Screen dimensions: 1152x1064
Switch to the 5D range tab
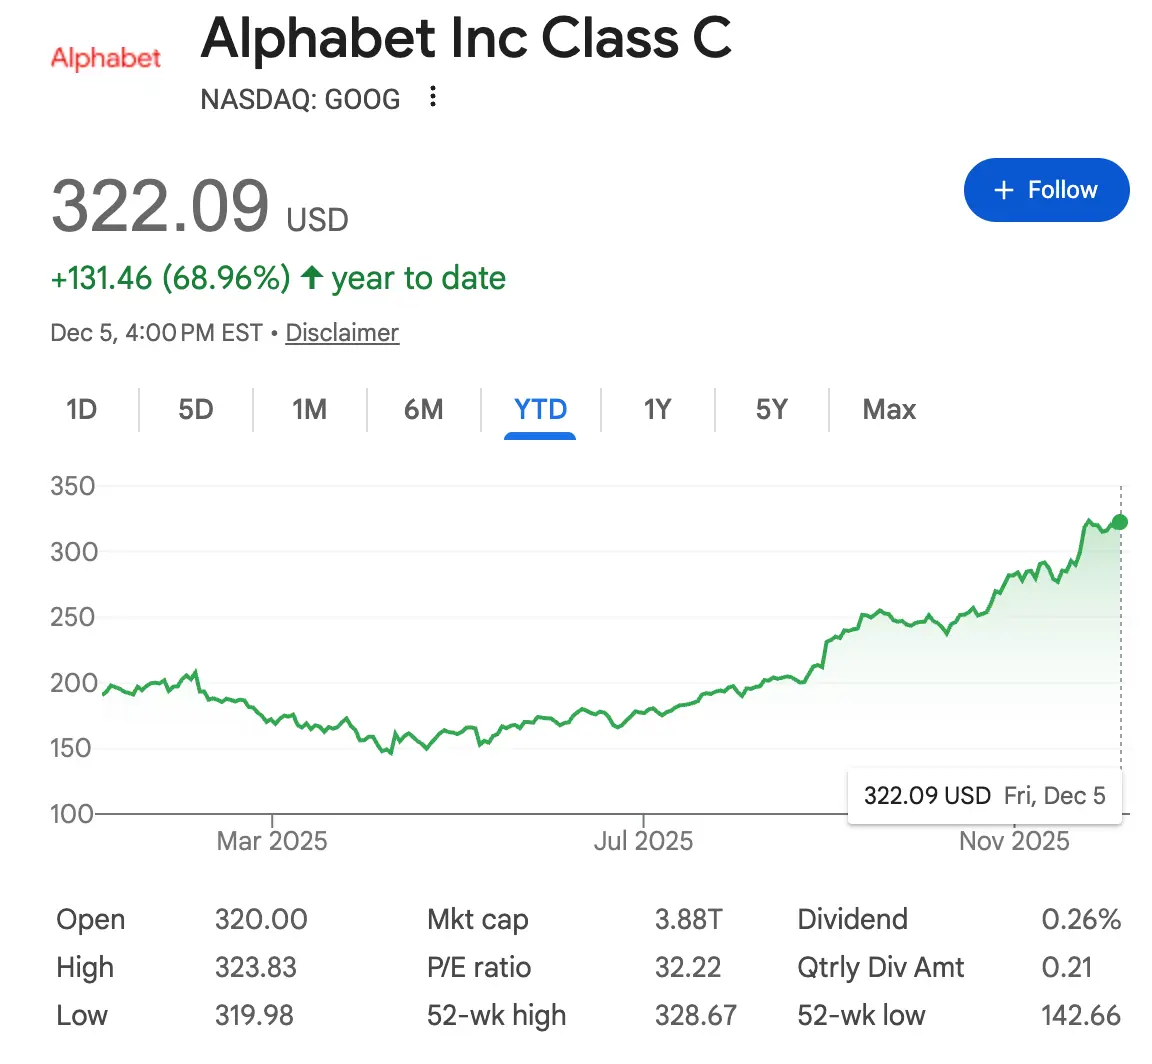pyautogui.click(x=196, y=410)
